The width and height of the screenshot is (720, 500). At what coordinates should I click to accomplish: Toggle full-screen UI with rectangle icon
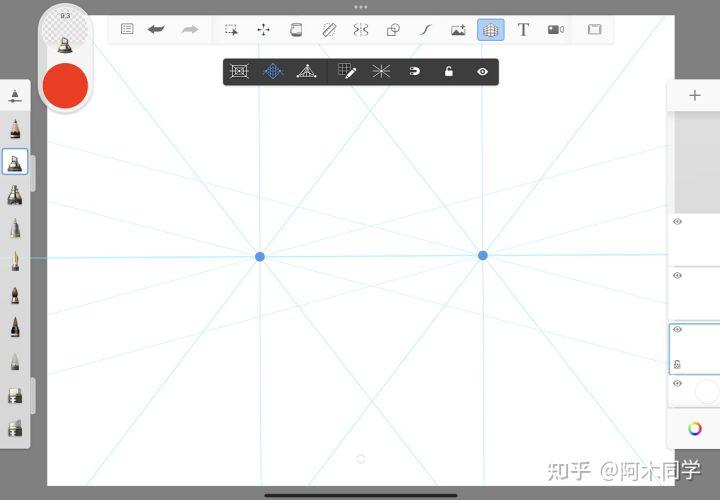point(595,30)
